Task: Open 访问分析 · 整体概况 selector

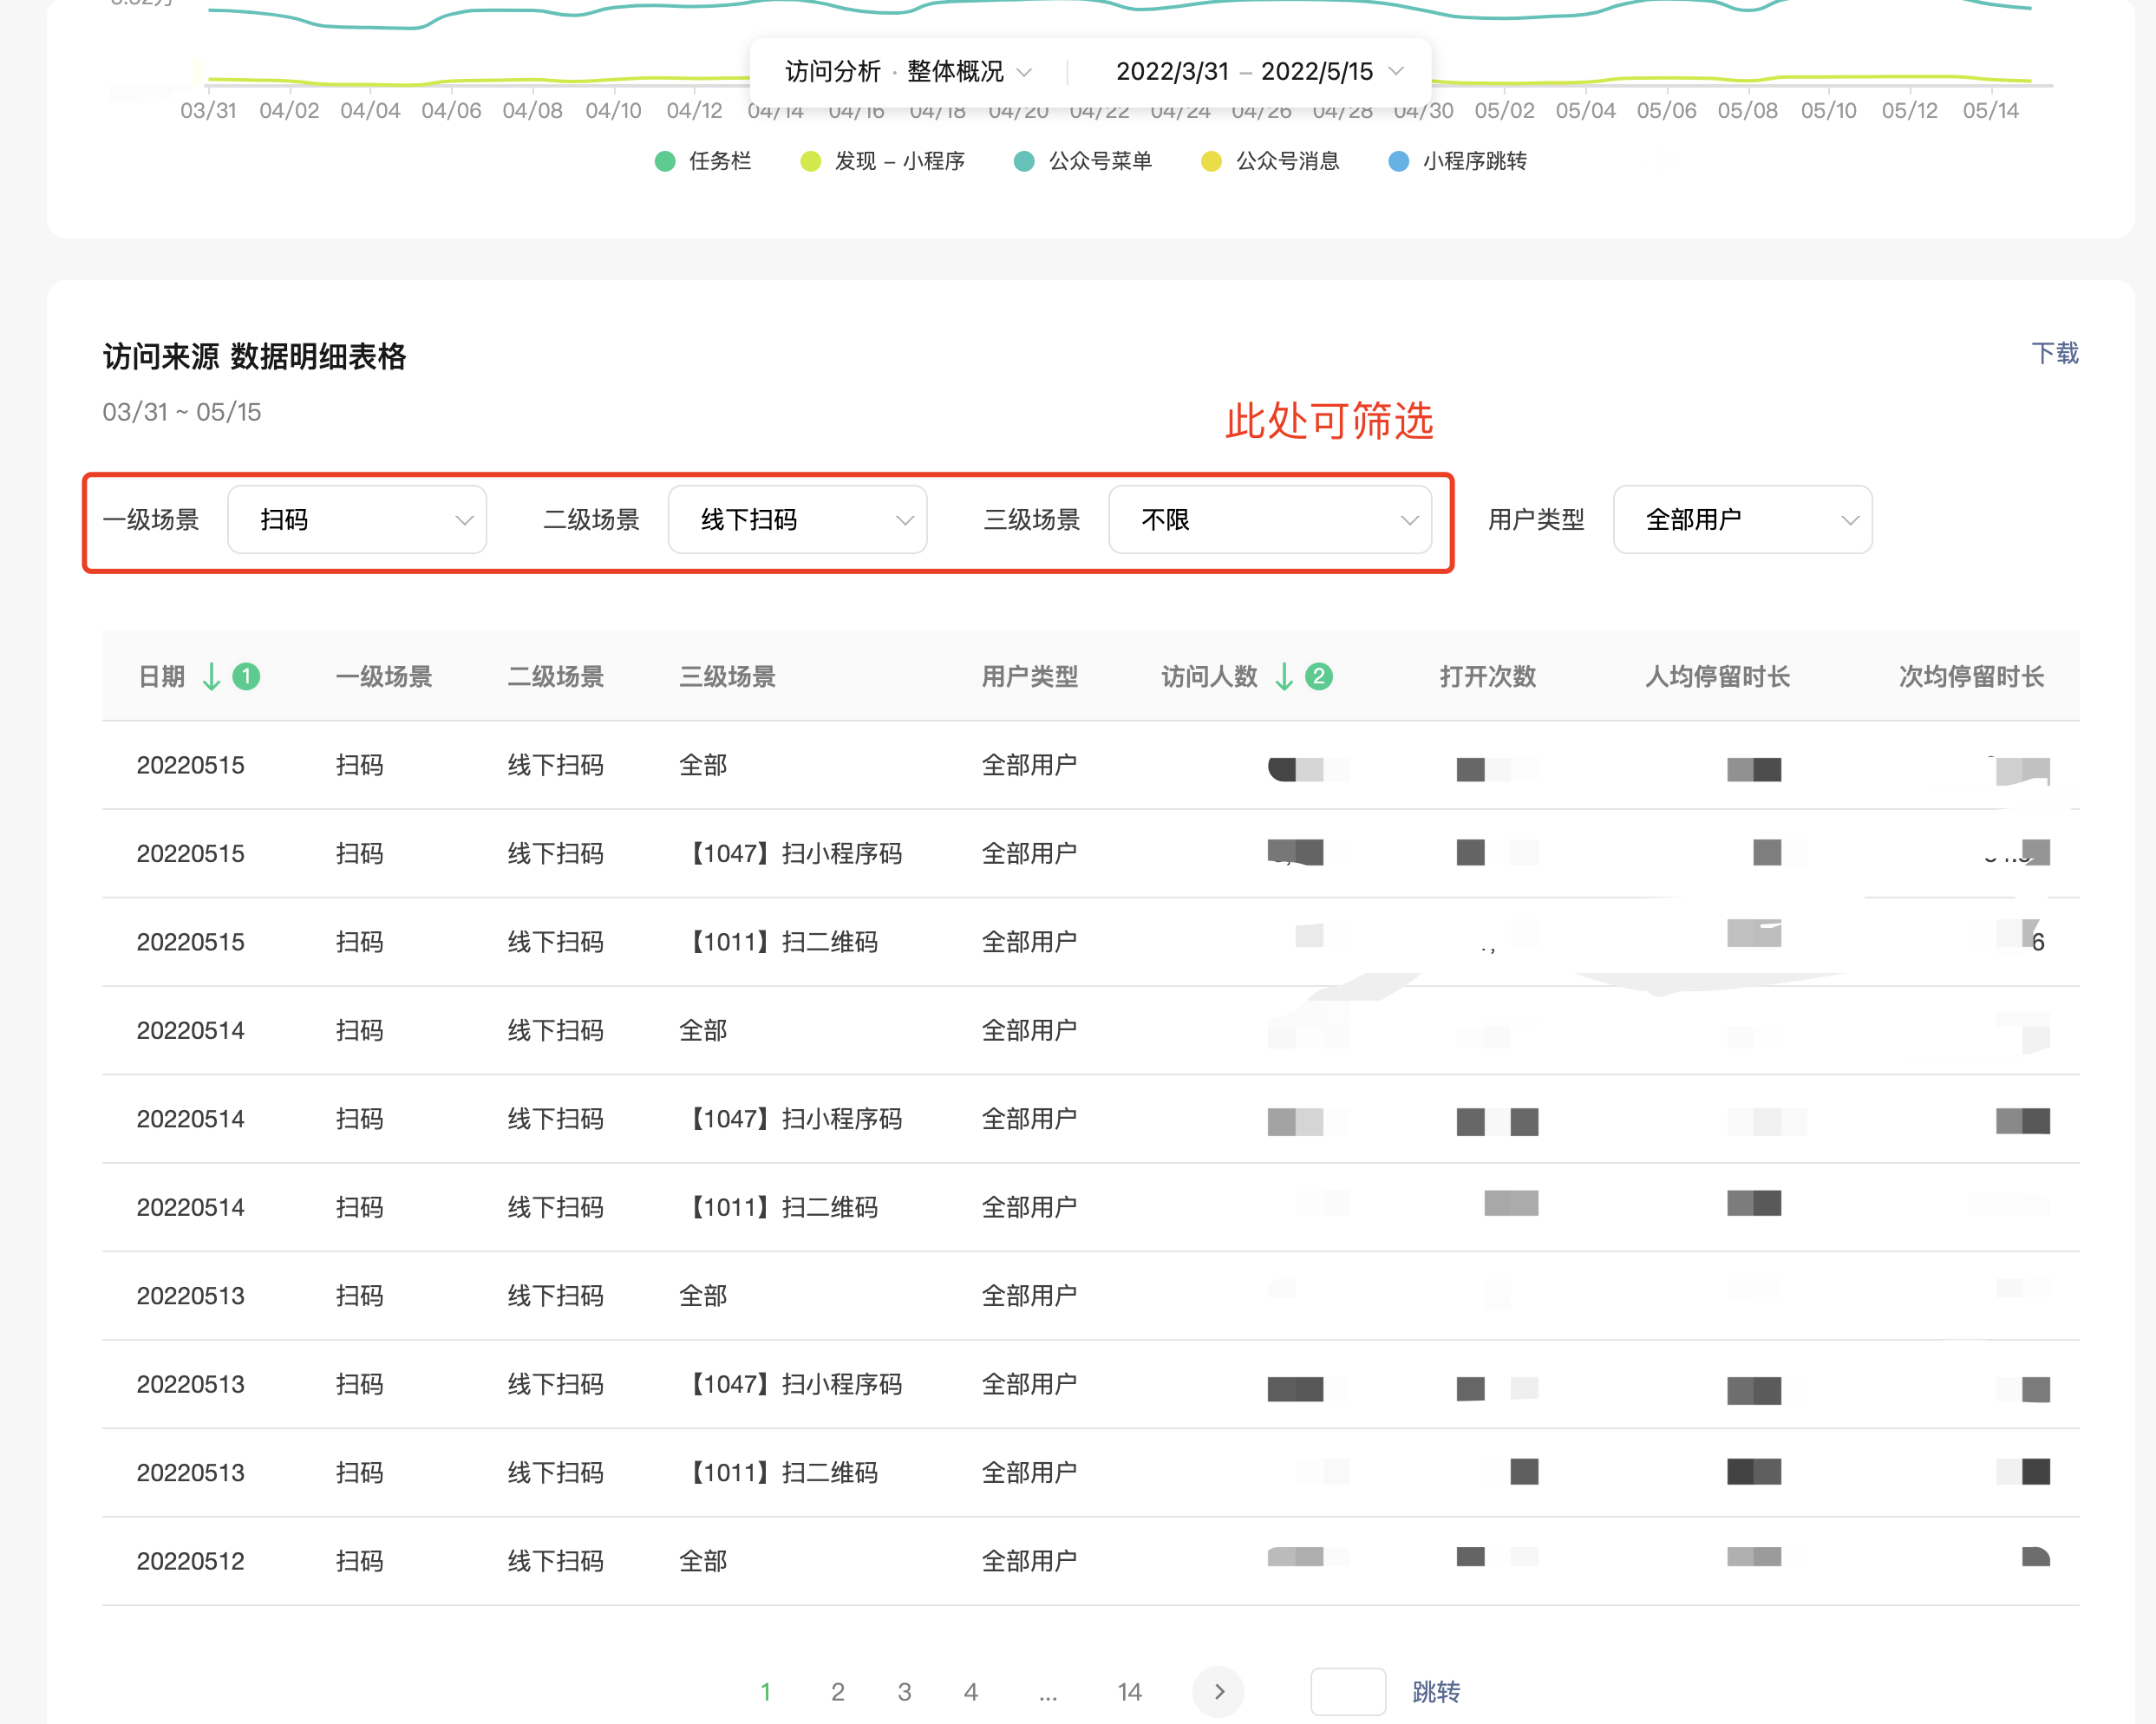Action: (x=907, y=72)
